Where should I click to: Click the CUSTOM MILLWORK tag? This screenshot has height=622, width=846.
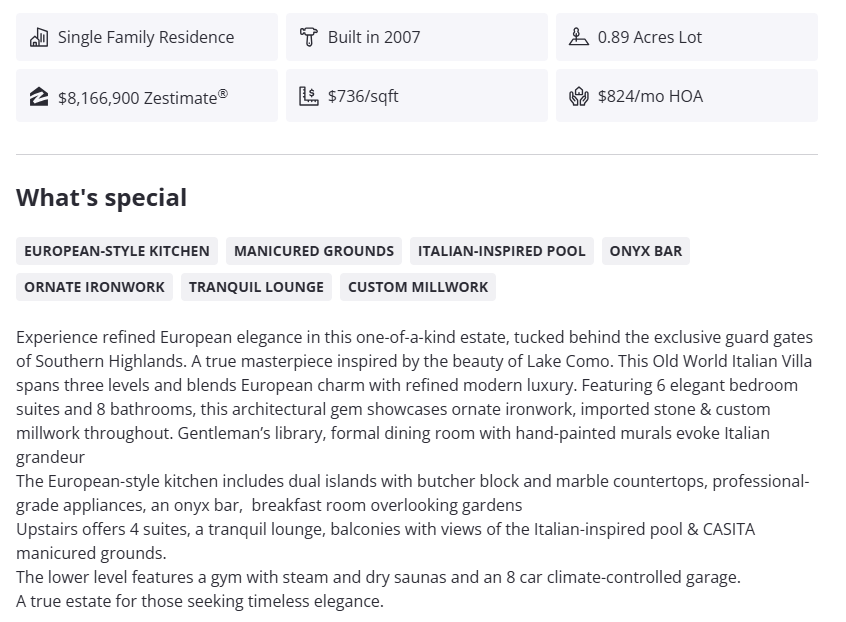click(418, 287)
